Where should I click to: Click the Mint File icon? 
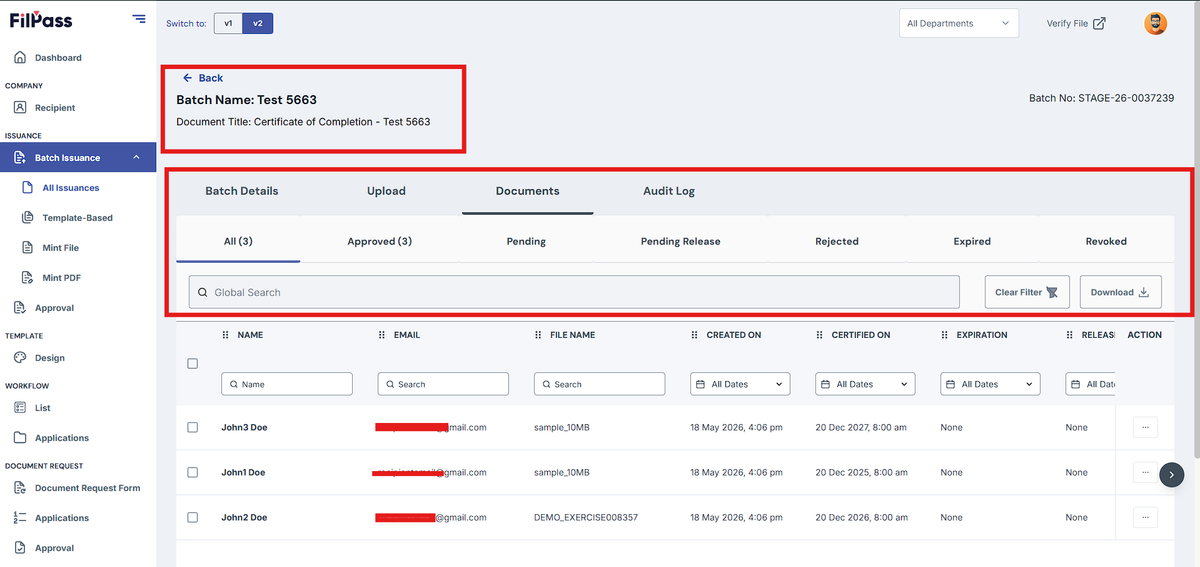(27, 248)
